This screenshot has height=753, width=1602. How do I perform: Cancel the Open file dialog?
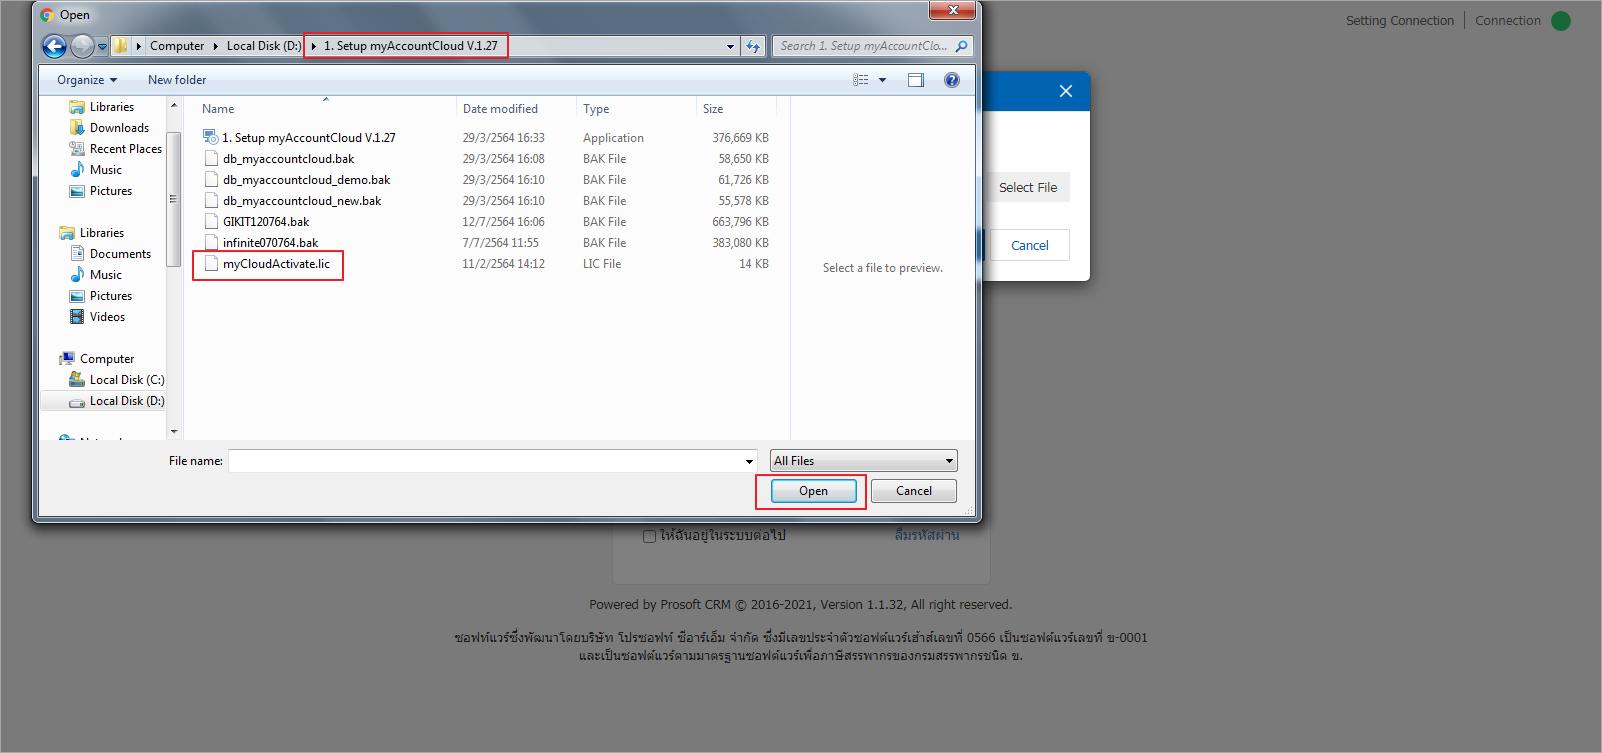pyautogui.click(x=914, y=491)
